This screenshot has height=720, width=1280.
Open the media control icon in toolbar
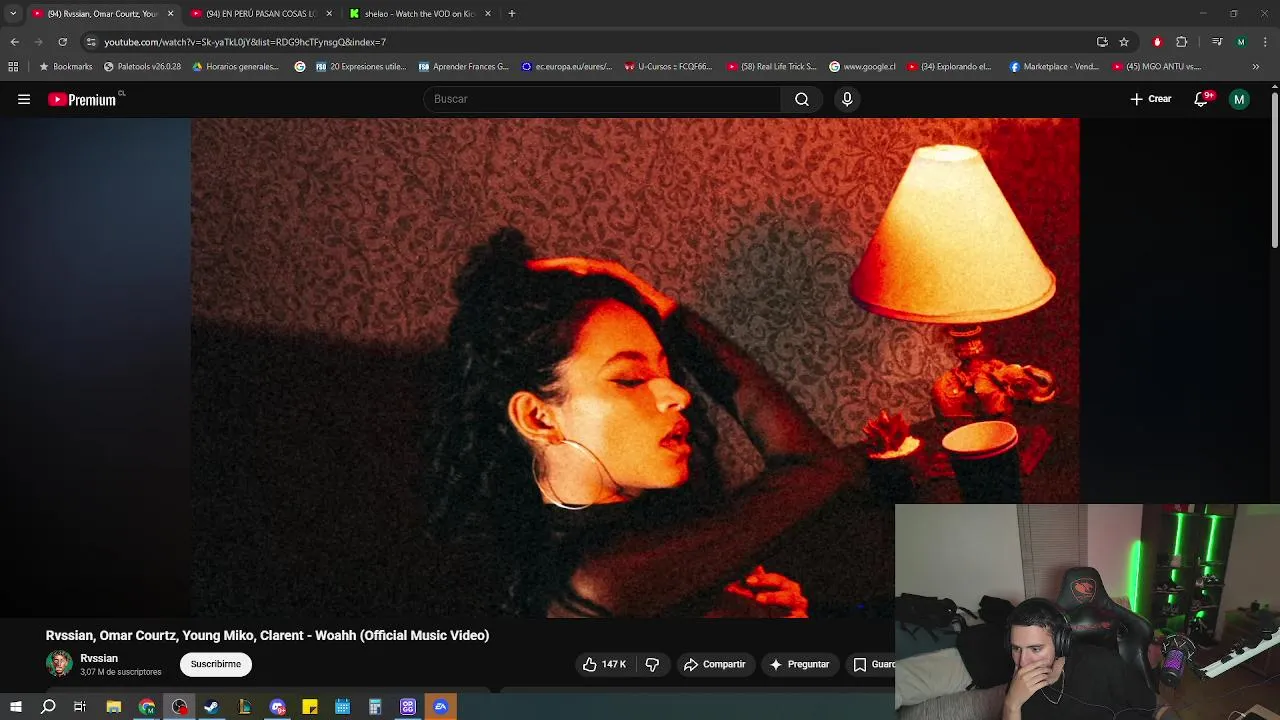click(1217, 42)
